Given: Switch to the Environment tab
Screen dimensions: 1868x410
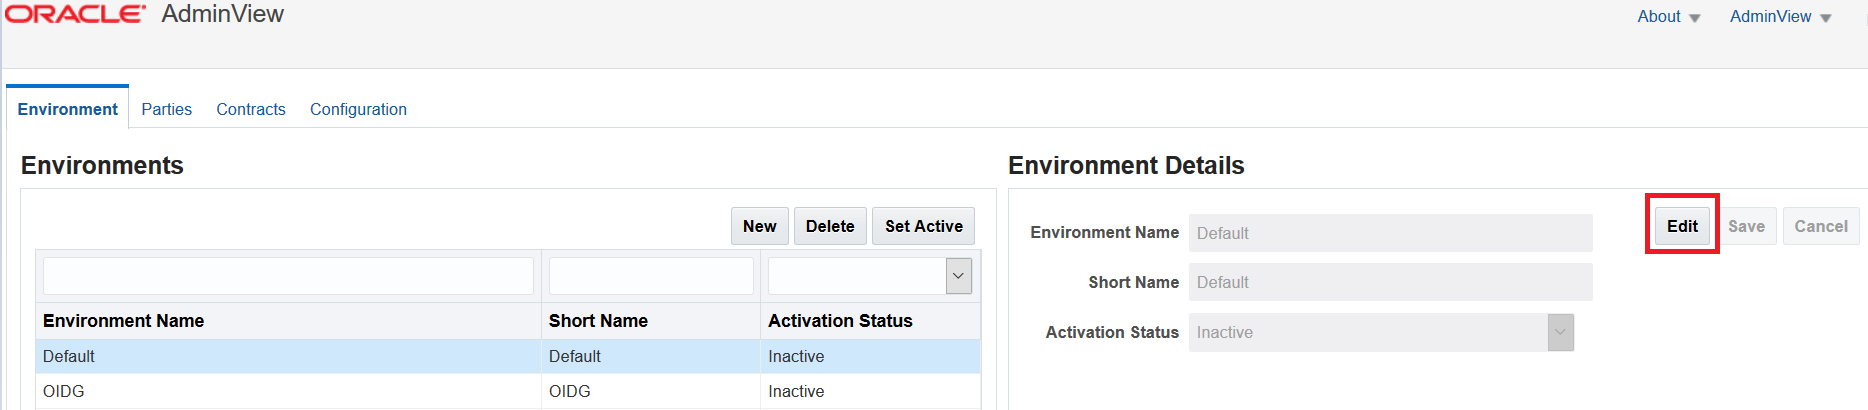Looking at the screenshot, I should (68, 109).
